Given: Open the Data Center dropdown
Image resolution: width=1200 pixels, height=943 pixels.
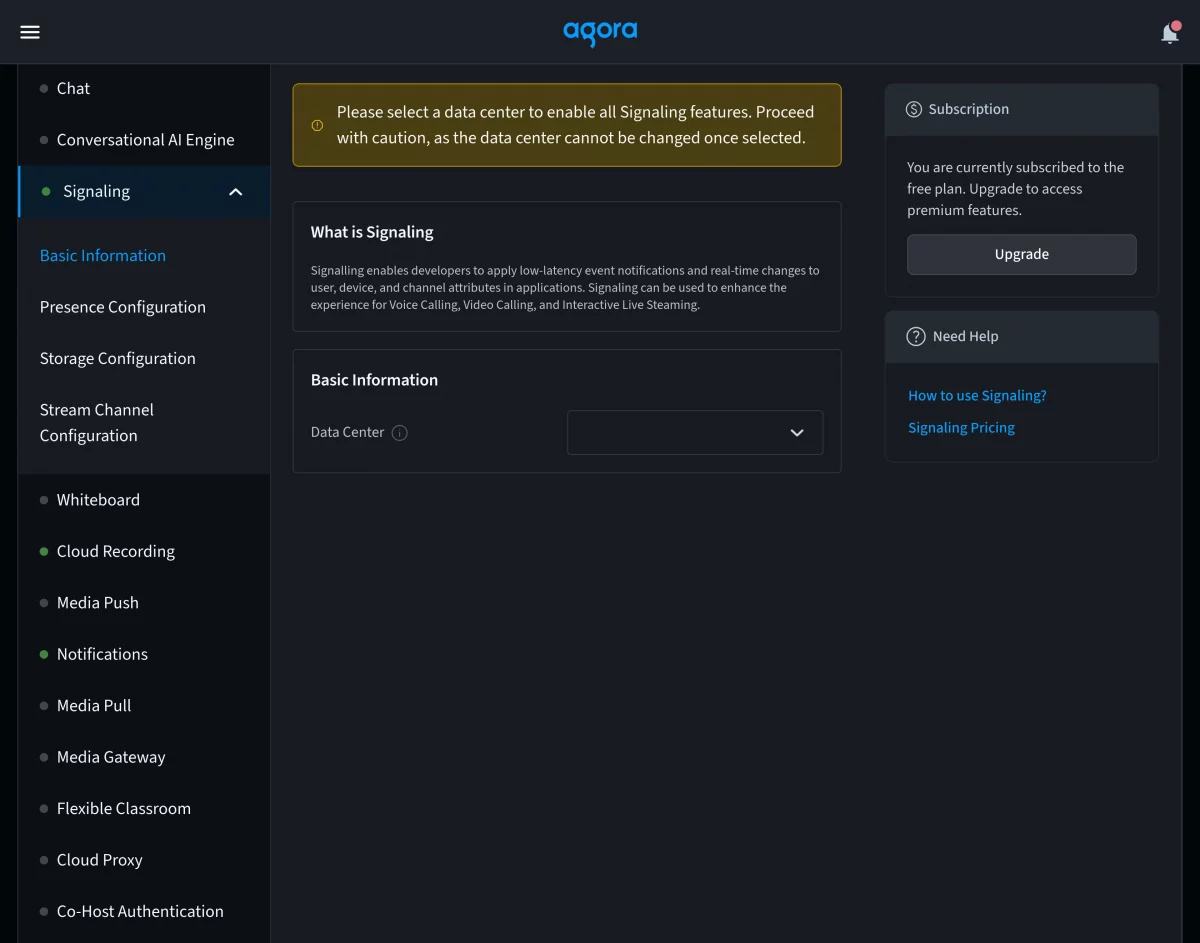Looking at the screenshot, I should (695, 433).
